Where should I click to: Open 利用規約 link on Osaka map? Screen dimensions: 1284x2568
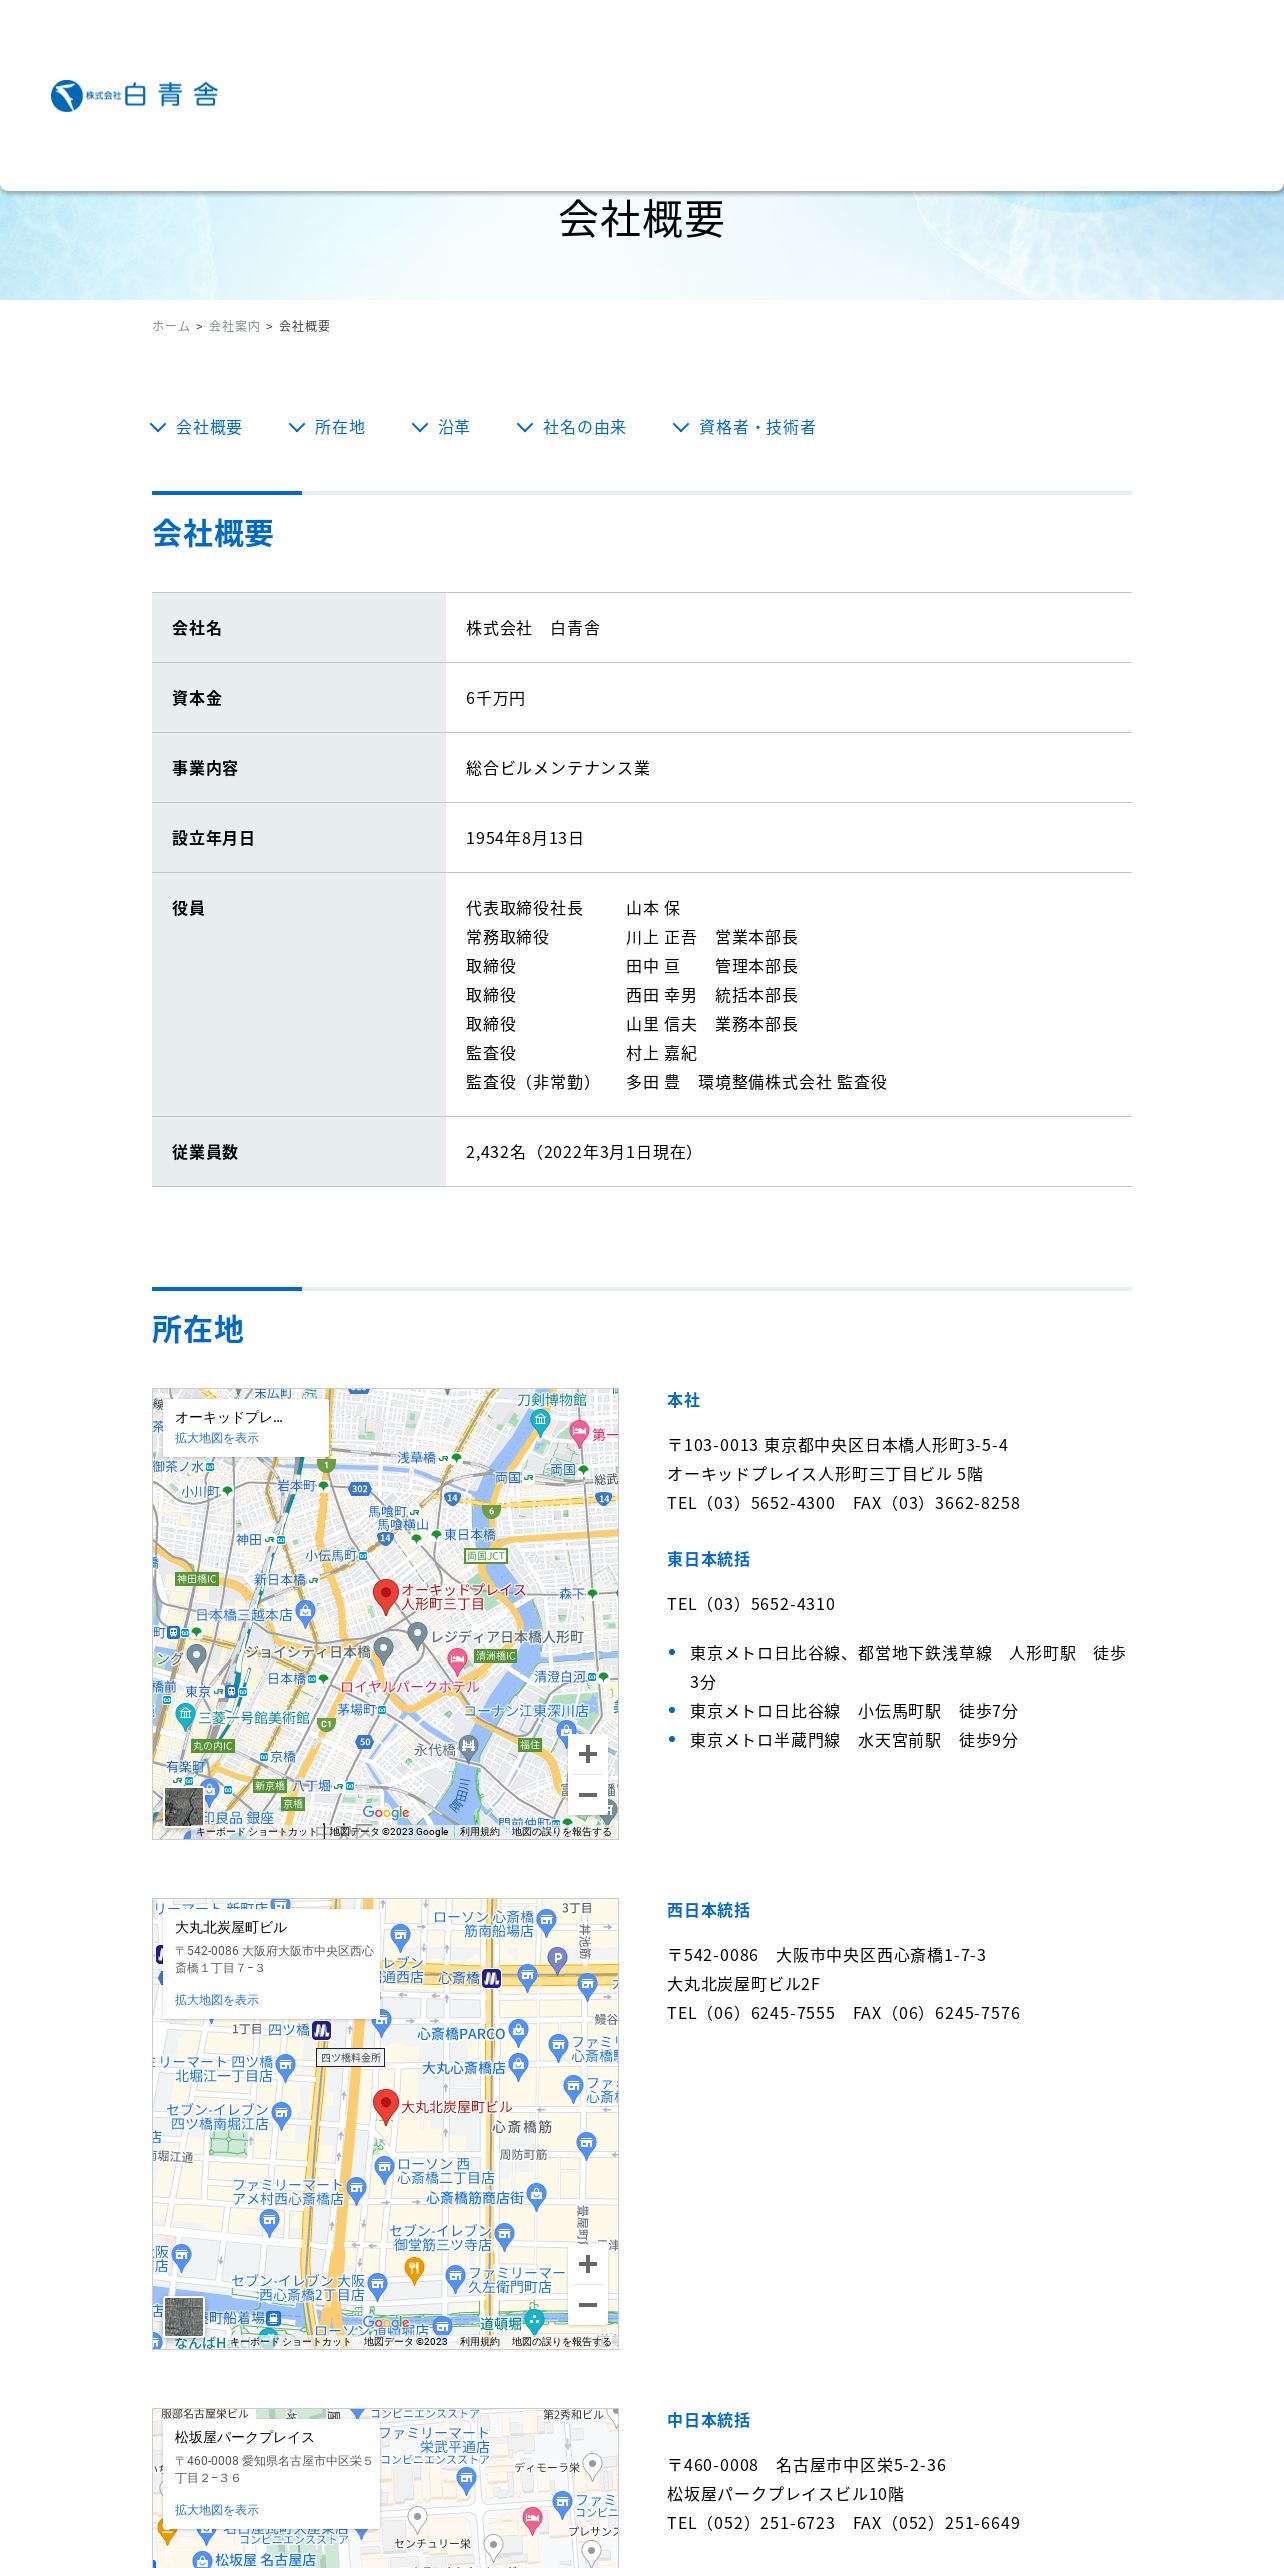[480, 2342]
